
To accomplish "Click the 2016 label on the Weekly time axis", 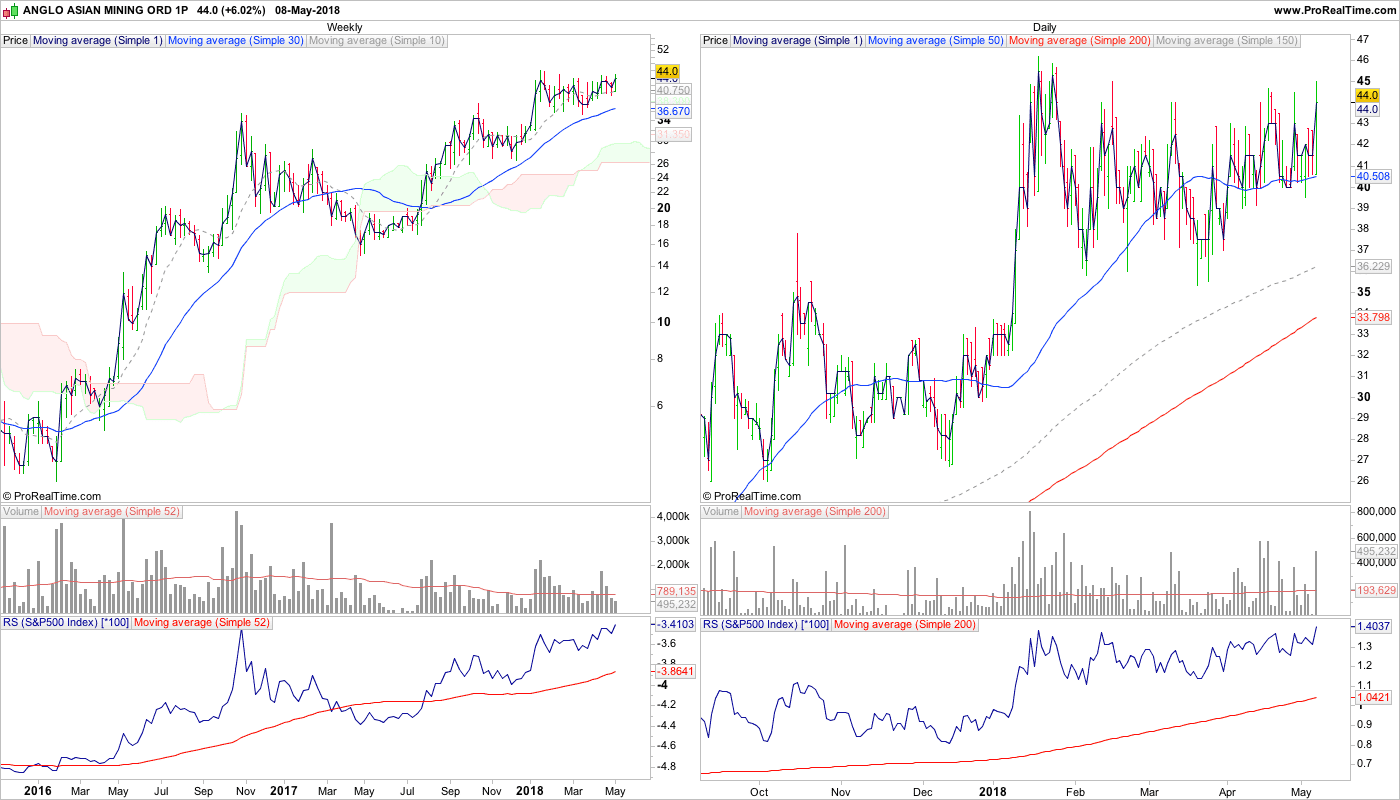I will coord(37,791).
